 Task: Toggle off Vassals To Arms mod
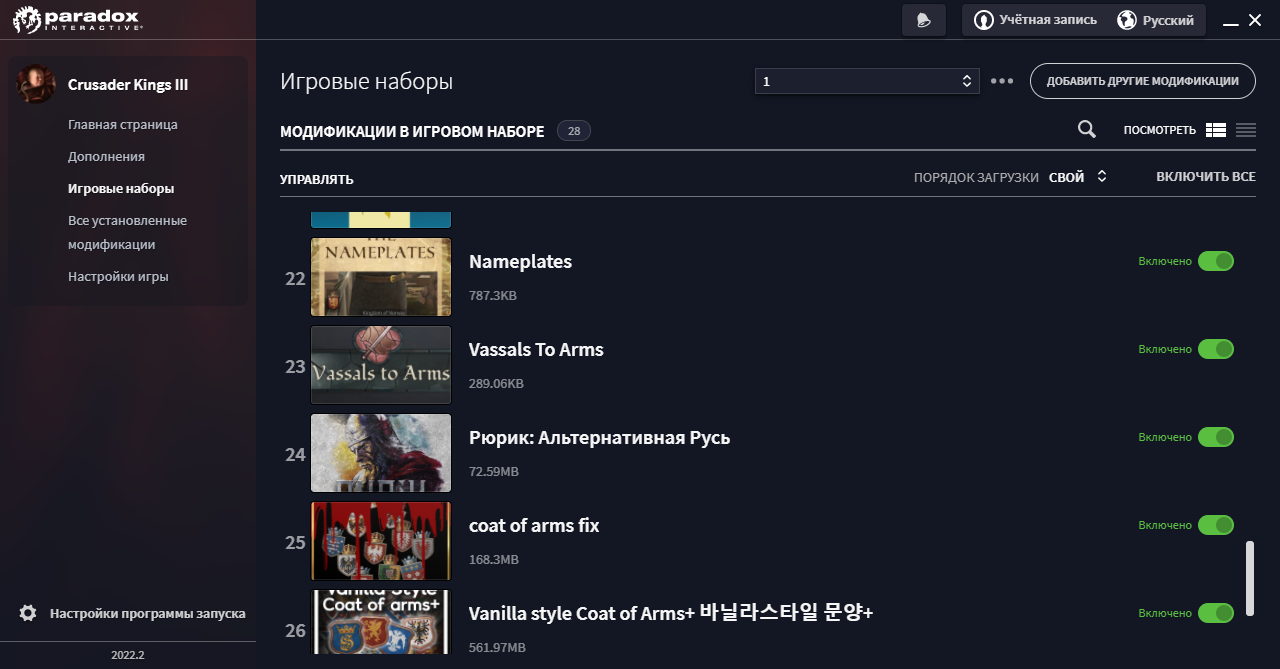tap(1216, 349)
